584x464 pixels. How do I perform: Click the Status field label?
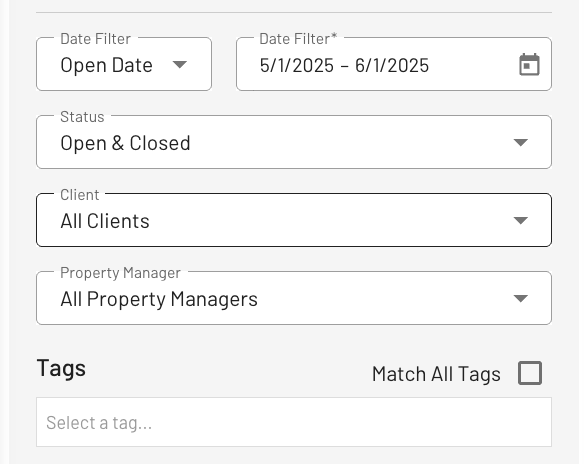pos(82,117)
